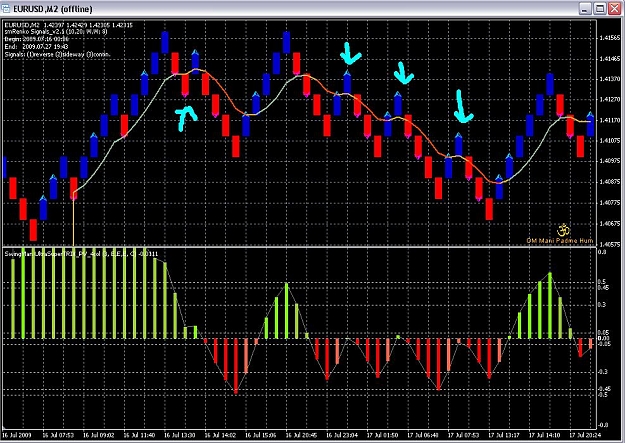
Task: Click the '16 Jul 15:06' time axis label
Action: pyautogui.click(x=261, y=435)
